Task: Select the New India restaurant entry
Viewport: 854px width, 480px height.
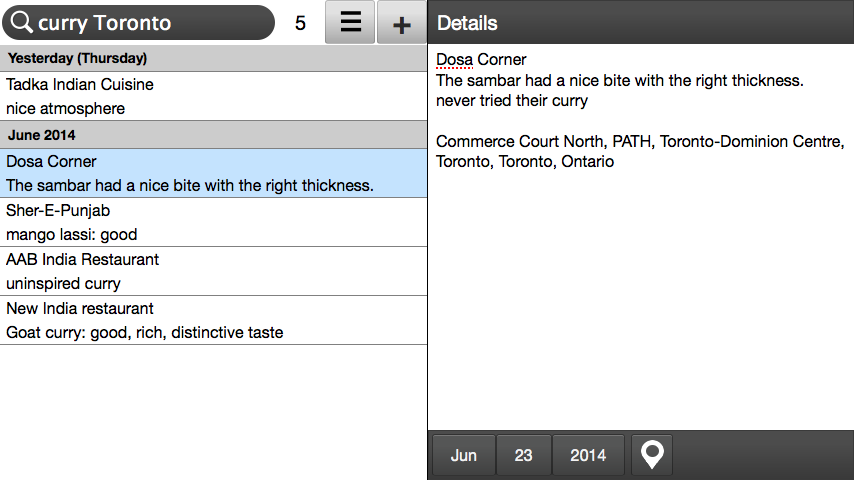Action: [213, 320]
